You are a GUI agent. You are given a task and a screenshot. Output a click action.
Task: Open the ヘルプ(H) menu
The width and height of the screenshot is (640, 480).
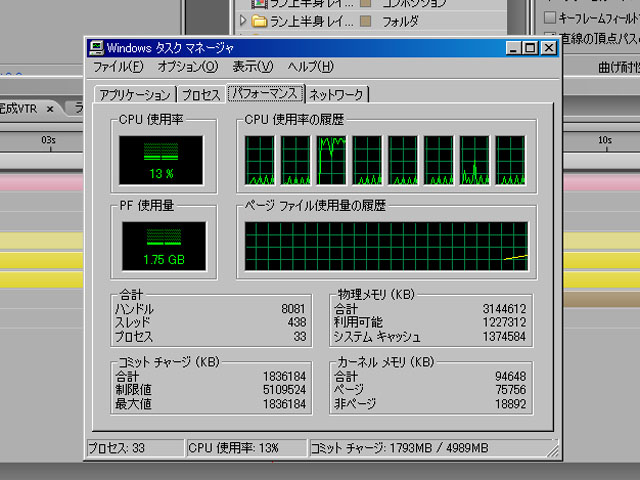(x=311, y=67)
